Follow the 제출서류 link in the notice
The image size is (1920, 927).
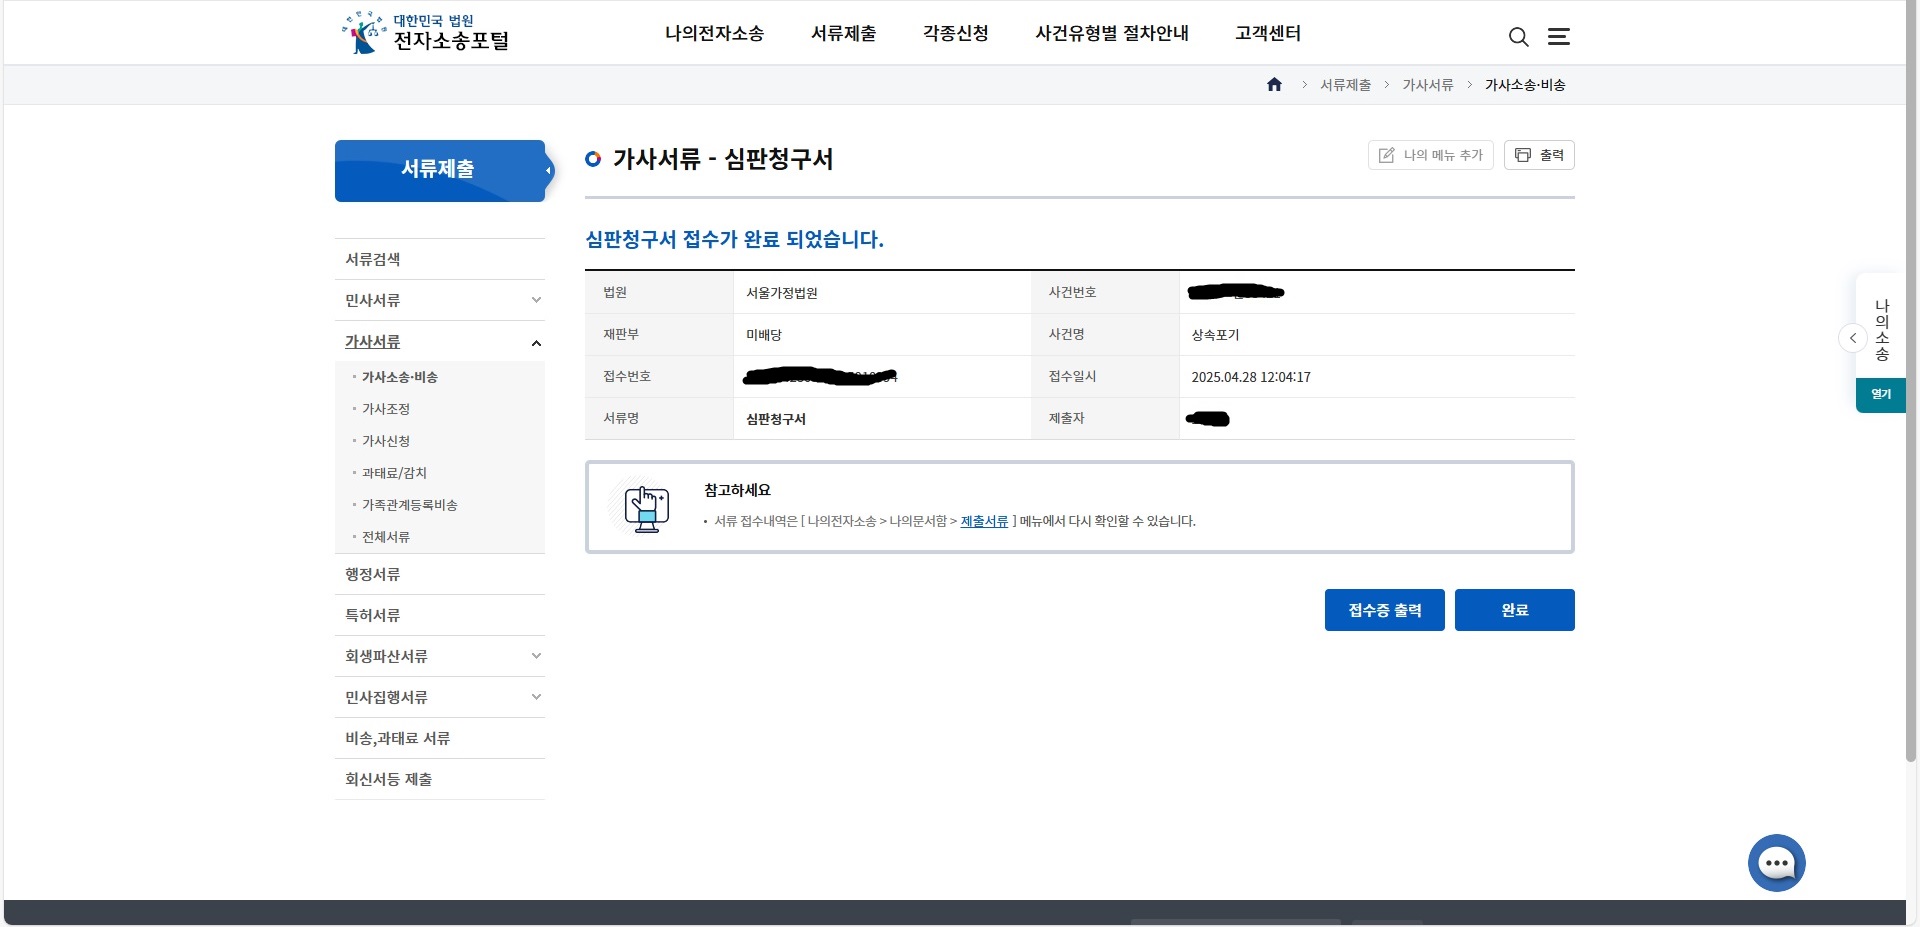click(983, 521)
